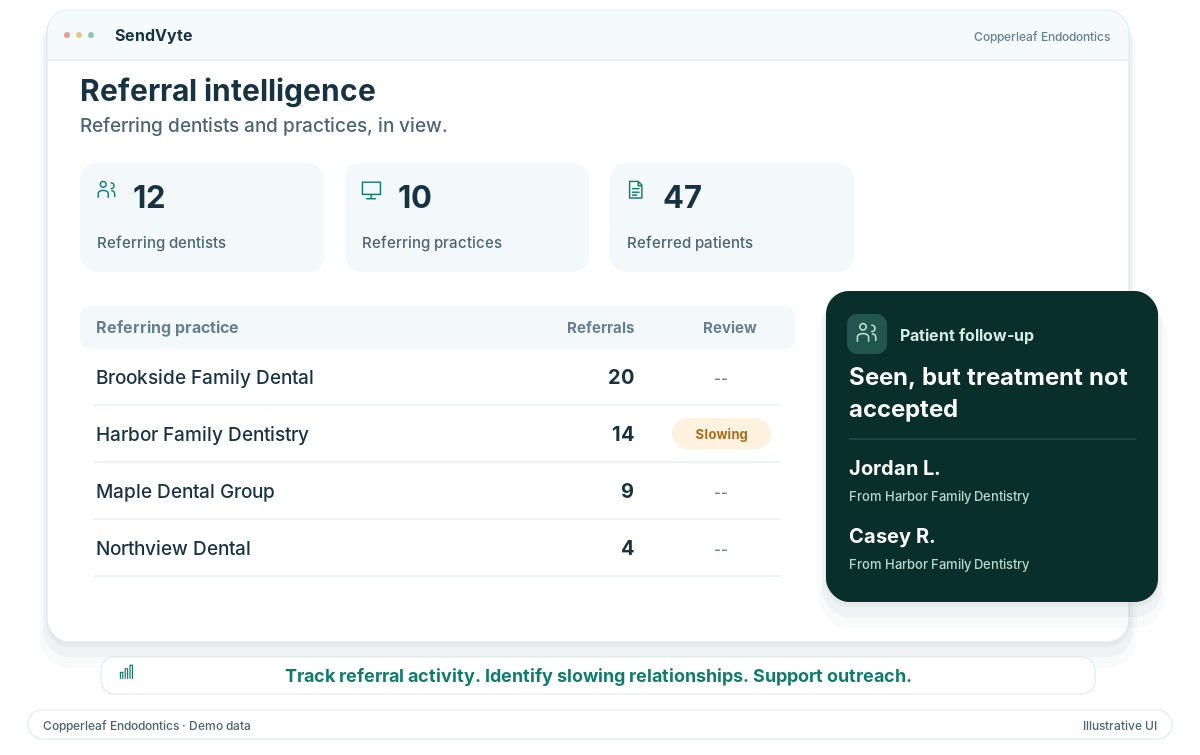
Task: Click the Slowing badge for Harbor Family Dentistry
Action: tap(721, 434)
